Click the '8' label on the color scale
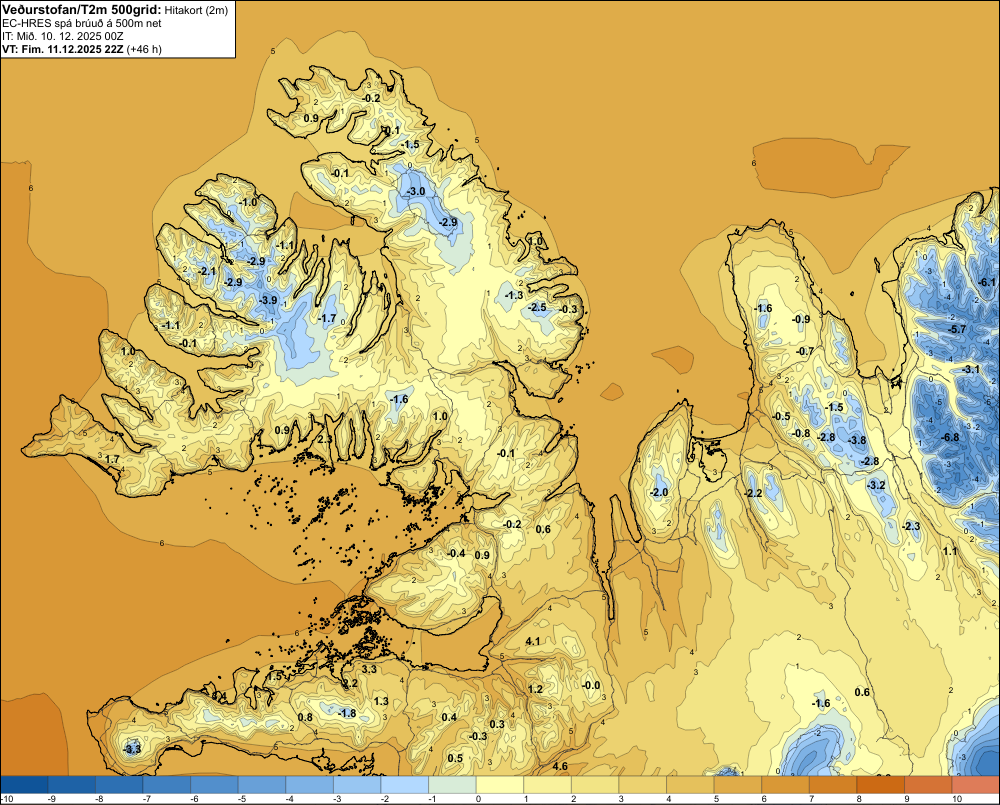The image size is (1000, 805). 859,799
